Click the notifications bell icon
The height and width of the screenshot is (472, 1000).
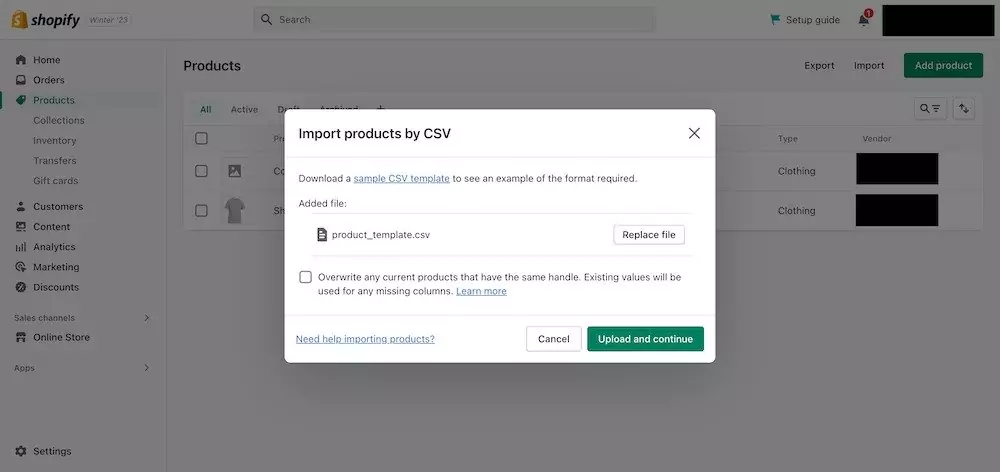coord(864,20)
